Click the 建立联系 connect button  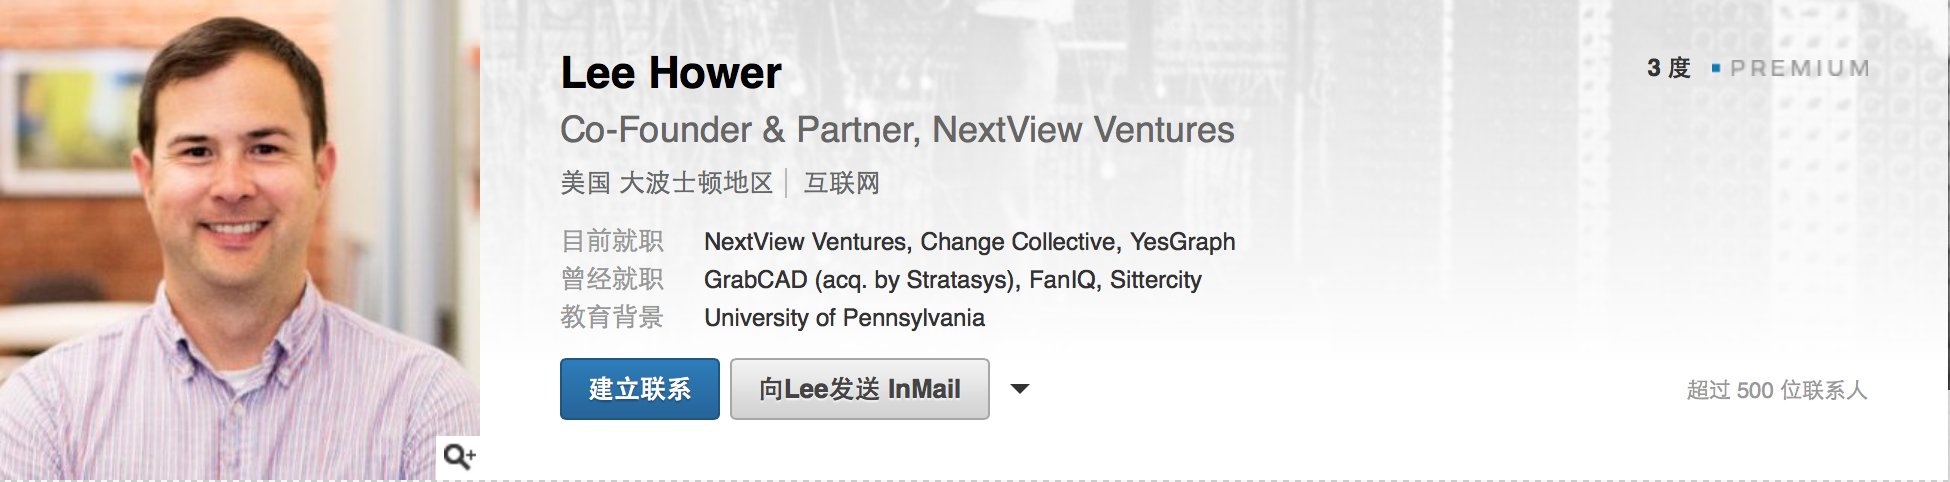(x=639, y=389)
